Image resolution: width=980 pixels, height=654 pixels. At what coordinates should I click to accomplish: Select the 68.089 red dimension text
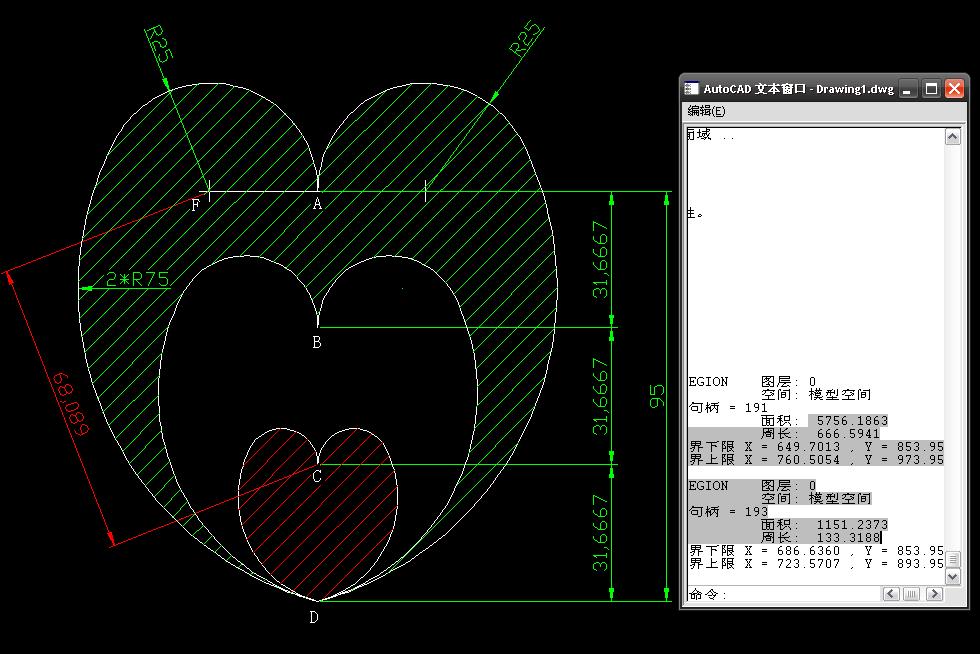pyautogui.click(x=71, y=404)
